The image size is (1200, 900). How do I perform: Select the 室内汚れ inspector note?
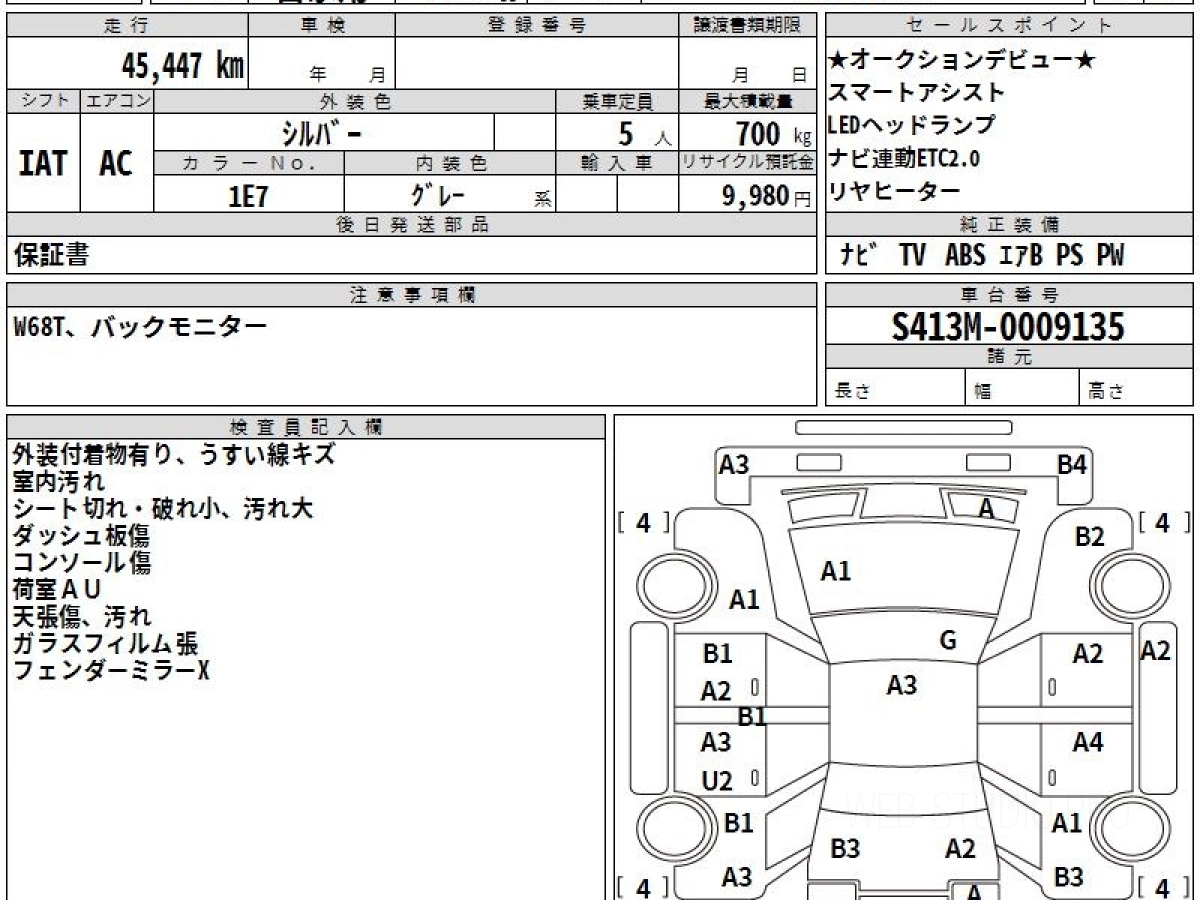(x=59, y=481)
